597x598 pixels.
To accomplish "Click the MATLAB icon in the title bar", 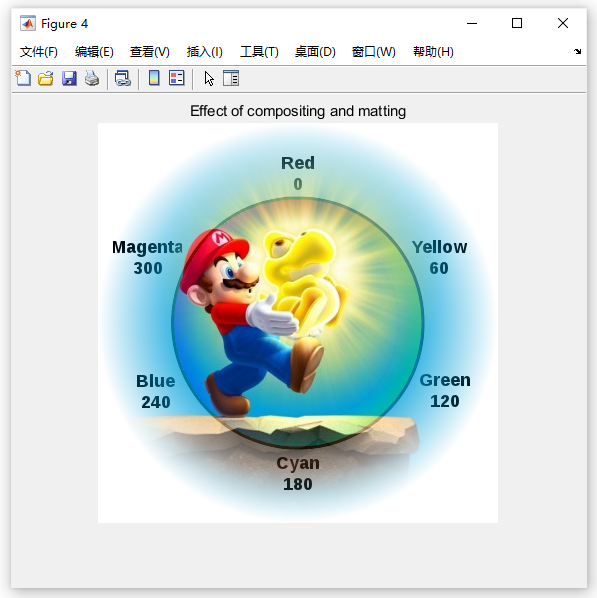I will [x=28, y=24].
